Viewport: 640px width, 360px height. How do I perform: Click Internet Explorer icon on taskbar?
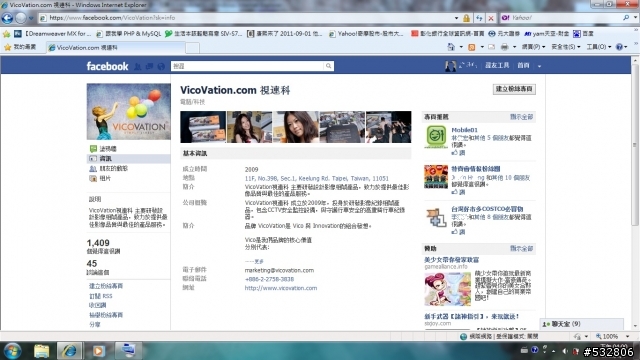(x=69, y=351)
